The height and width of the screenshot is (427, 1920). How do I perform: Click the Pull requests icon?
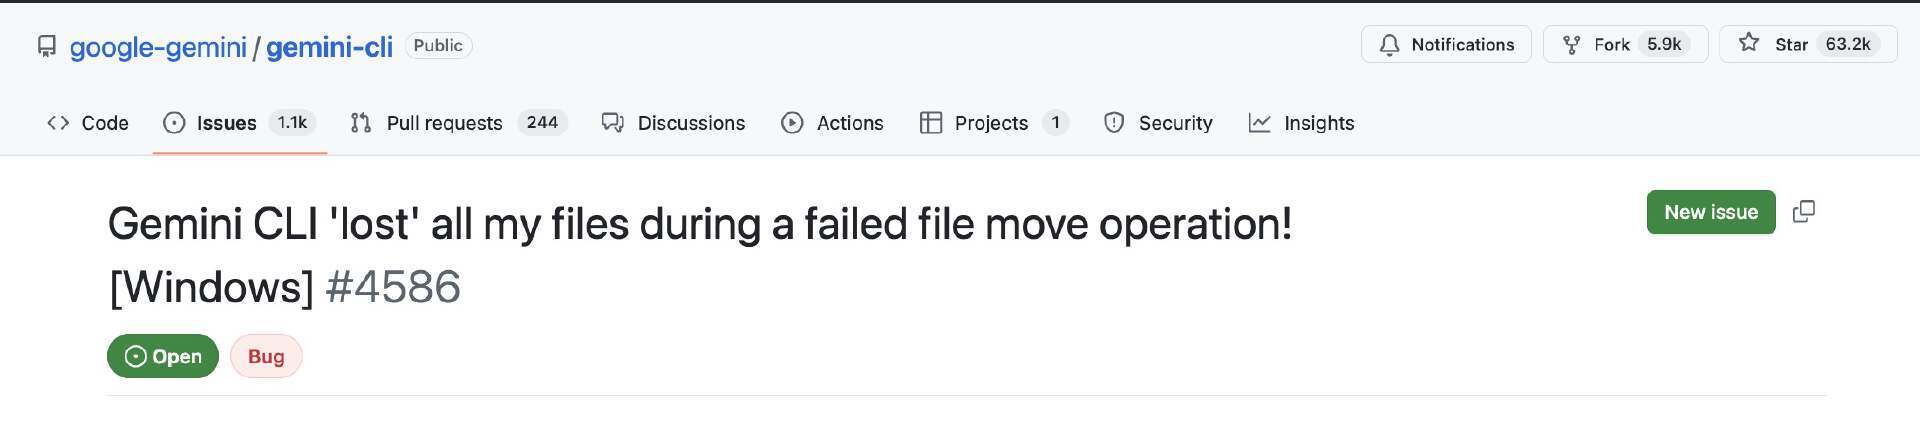[361, 123]
